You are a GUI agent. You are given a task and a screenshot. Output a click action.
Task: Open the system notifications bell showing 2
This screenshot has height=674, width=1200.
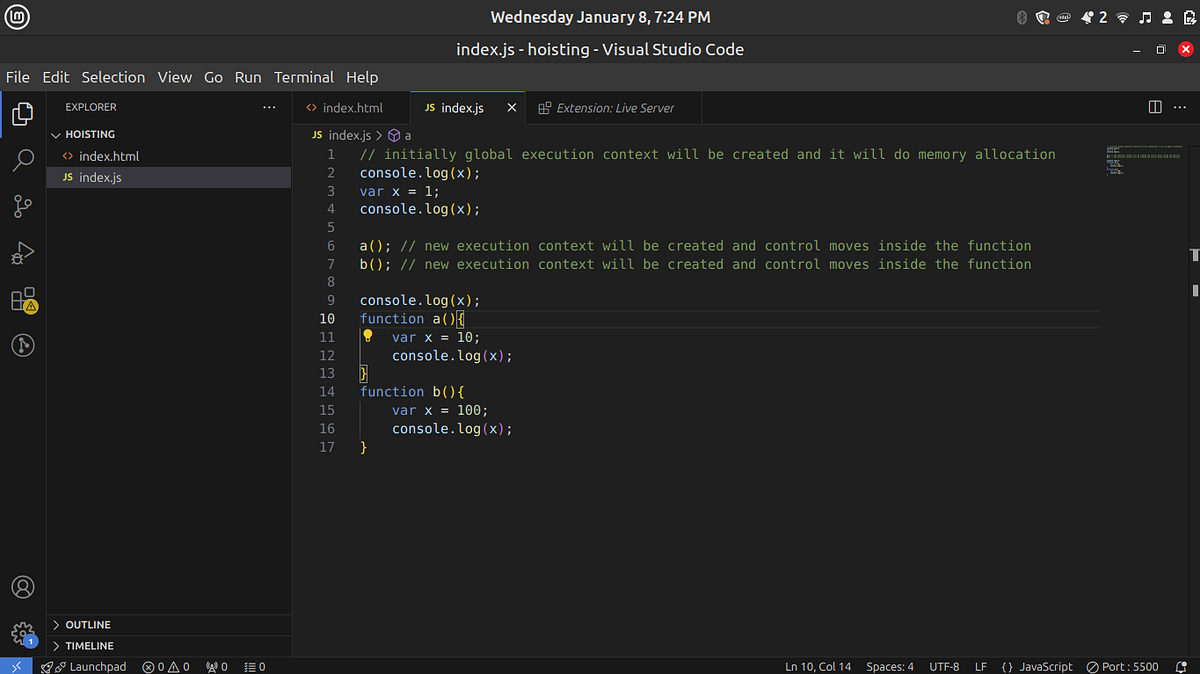point(1092,17)
